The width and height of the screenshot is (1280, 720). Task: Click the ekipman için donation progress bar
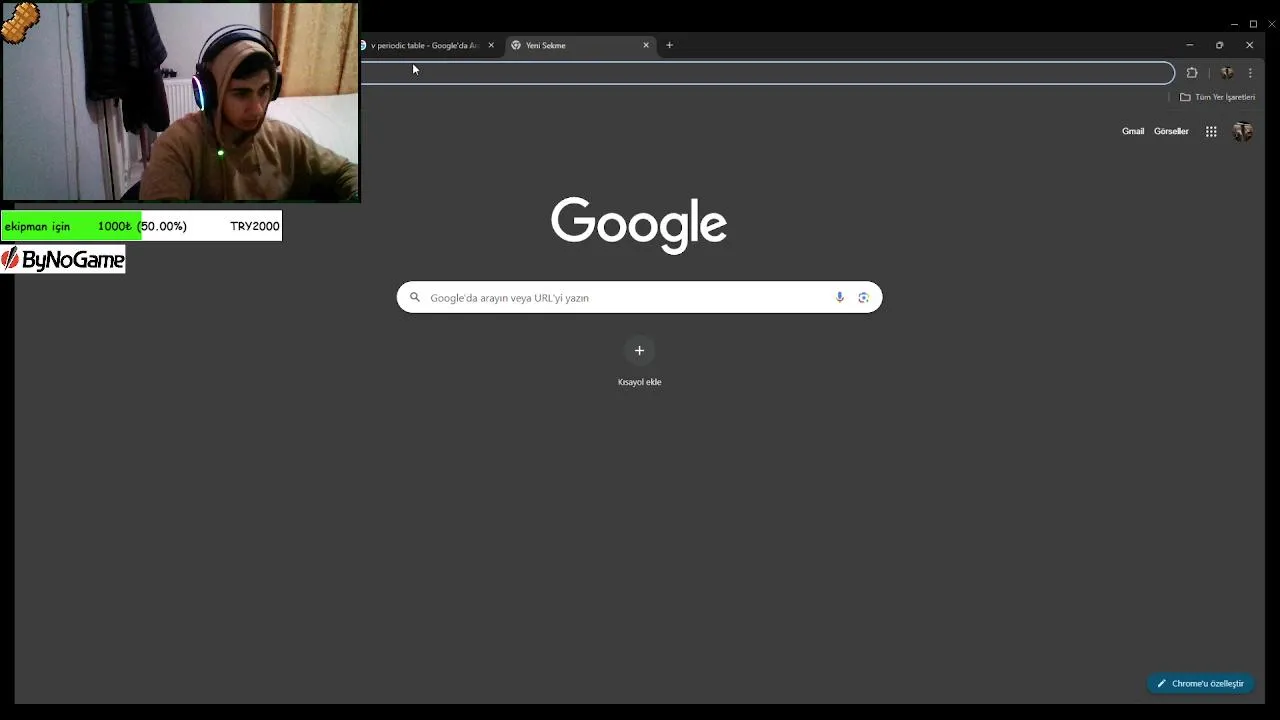tap(141, 226)
